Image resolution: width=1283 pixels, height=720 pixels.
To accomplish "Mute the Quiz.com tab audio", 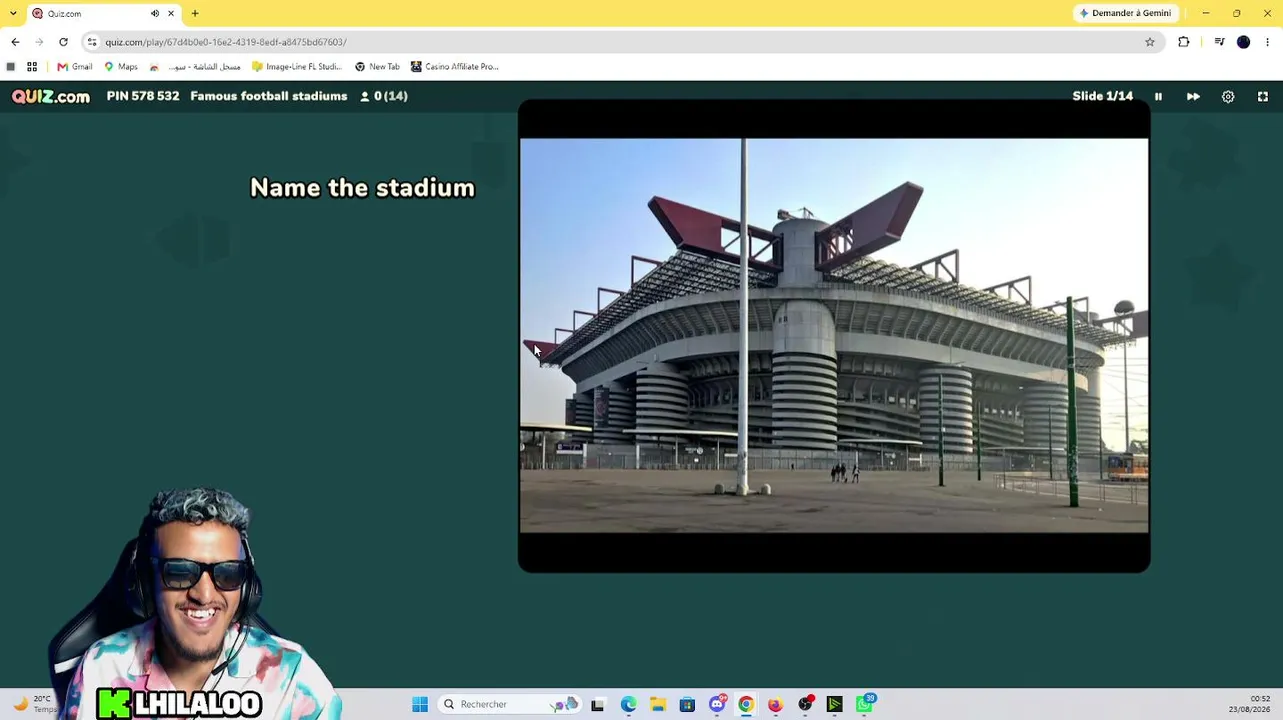I will click(155, 13).
